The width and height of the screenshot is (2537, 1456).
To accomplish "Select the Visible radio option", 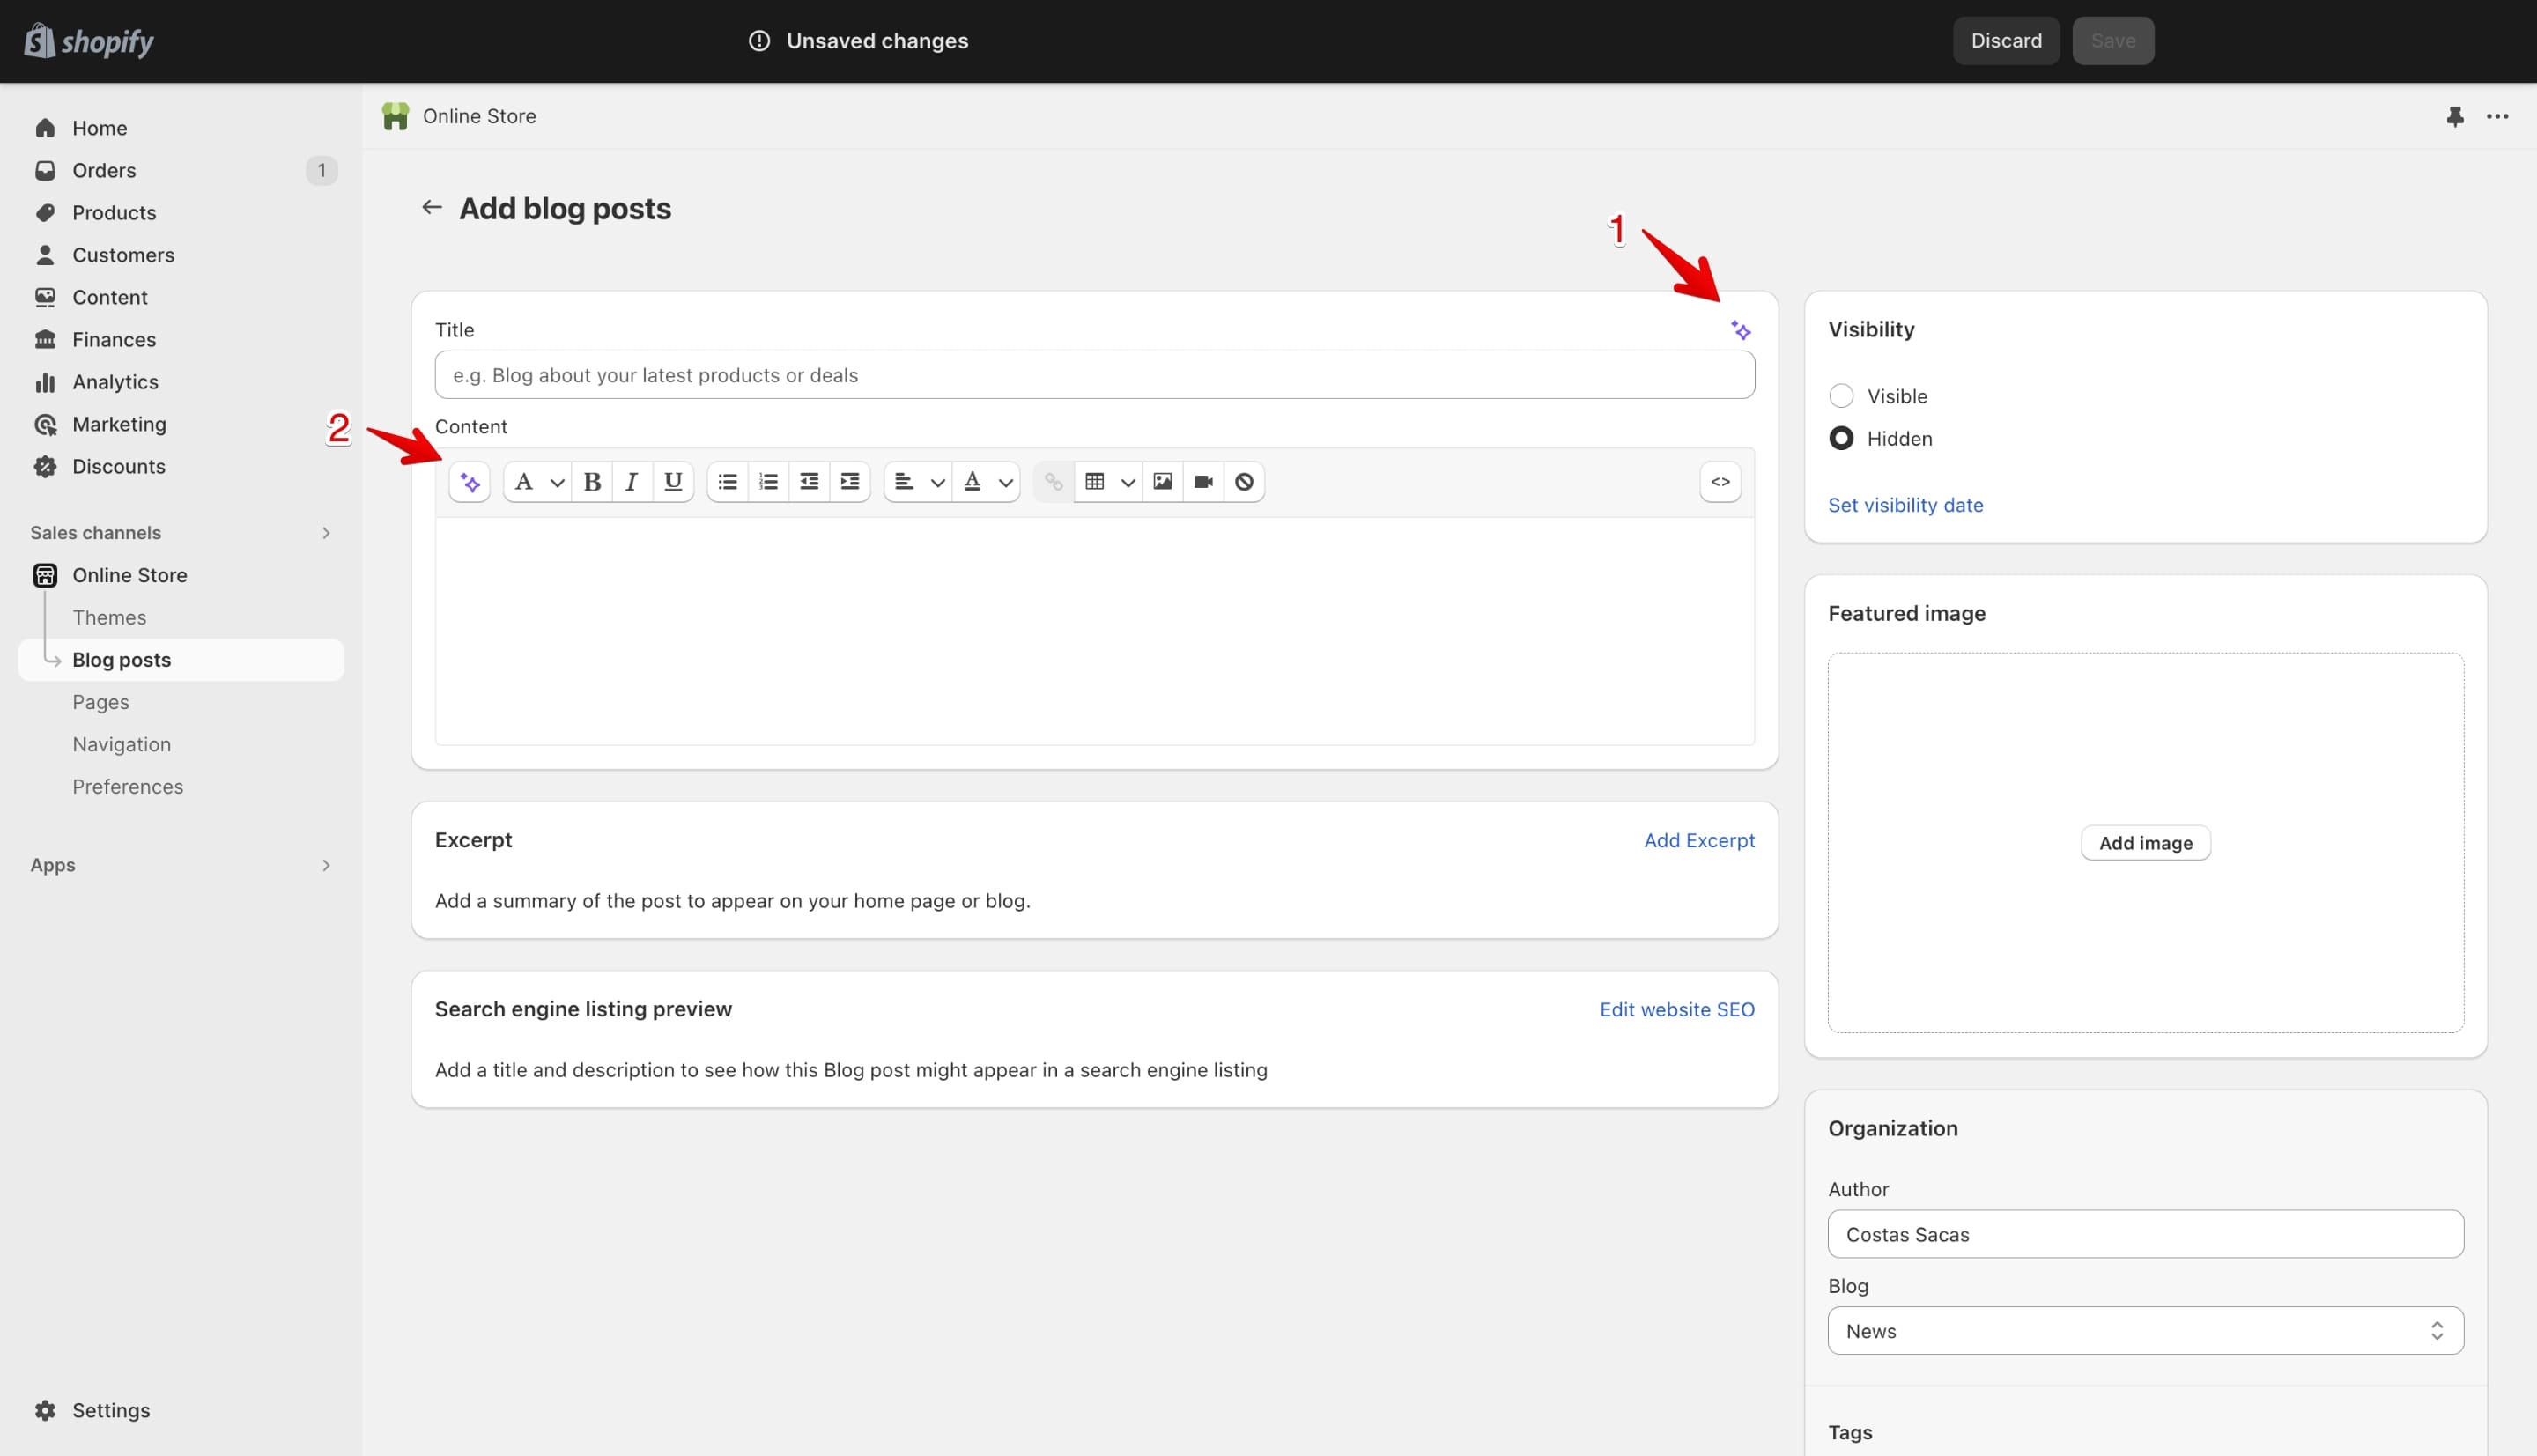I will 1841,396.
